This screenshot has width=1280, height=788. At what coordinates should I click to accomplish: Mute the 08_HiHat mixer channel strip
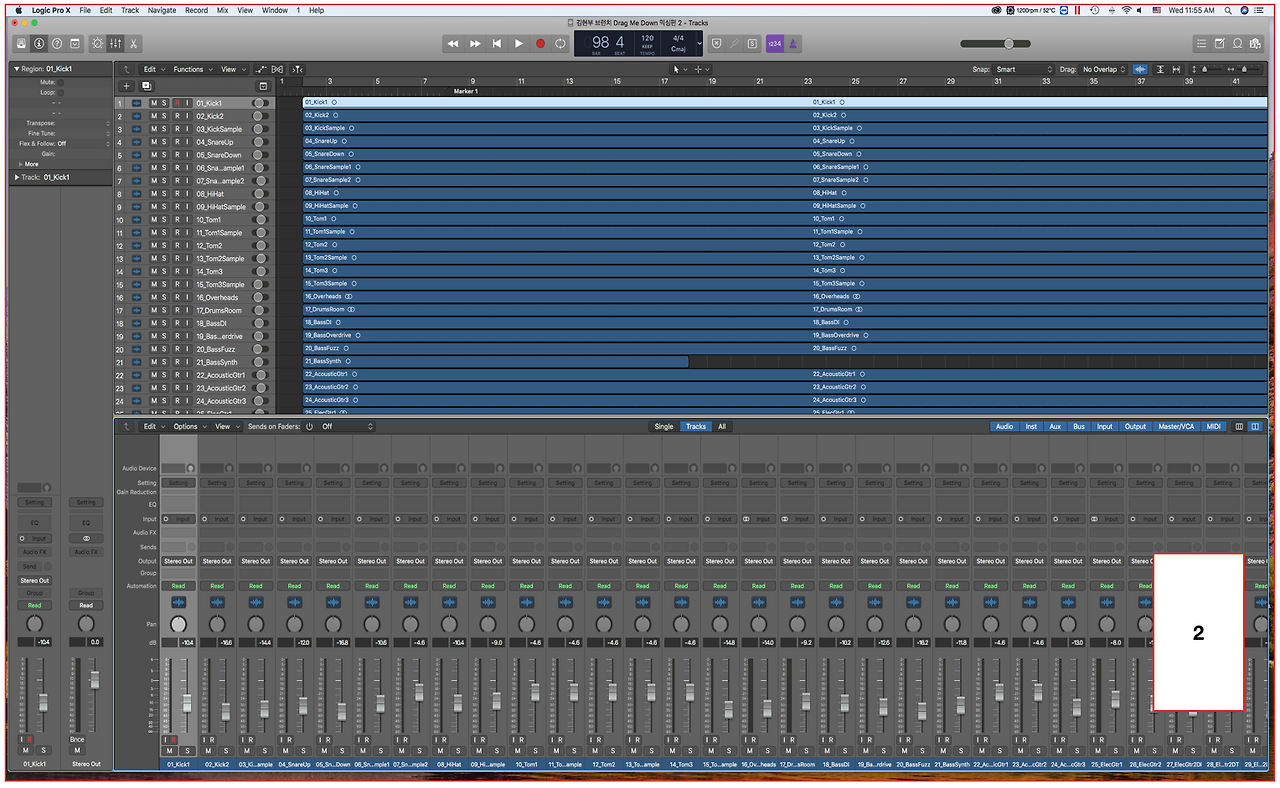440,751
